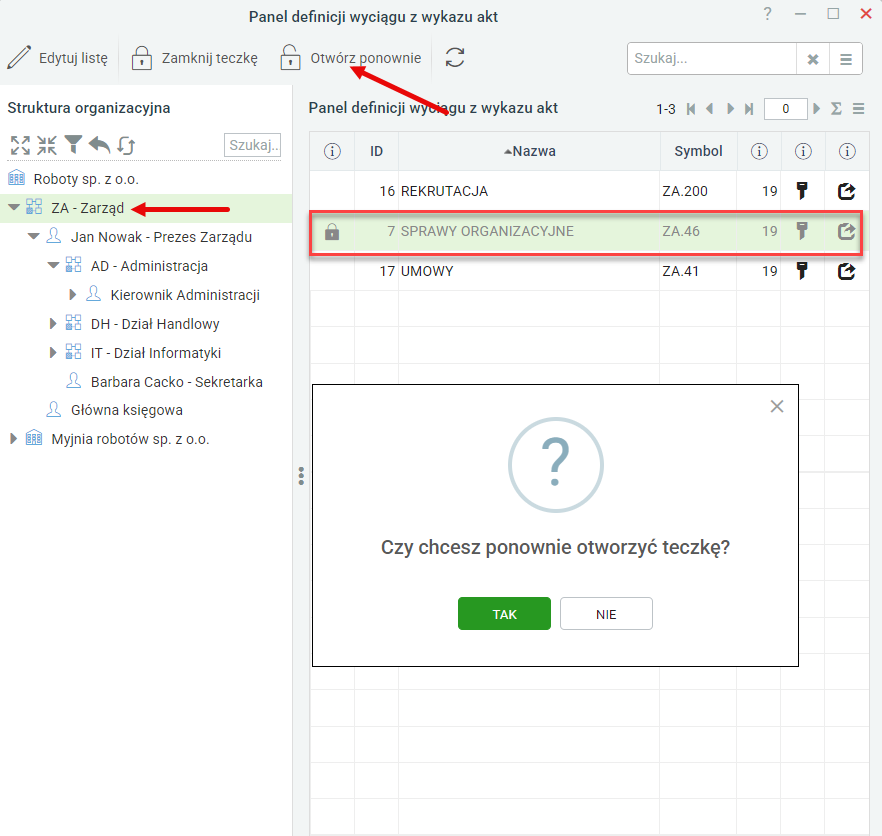Click the sigma summary icon
882x836 pixels.
[836, 109]
